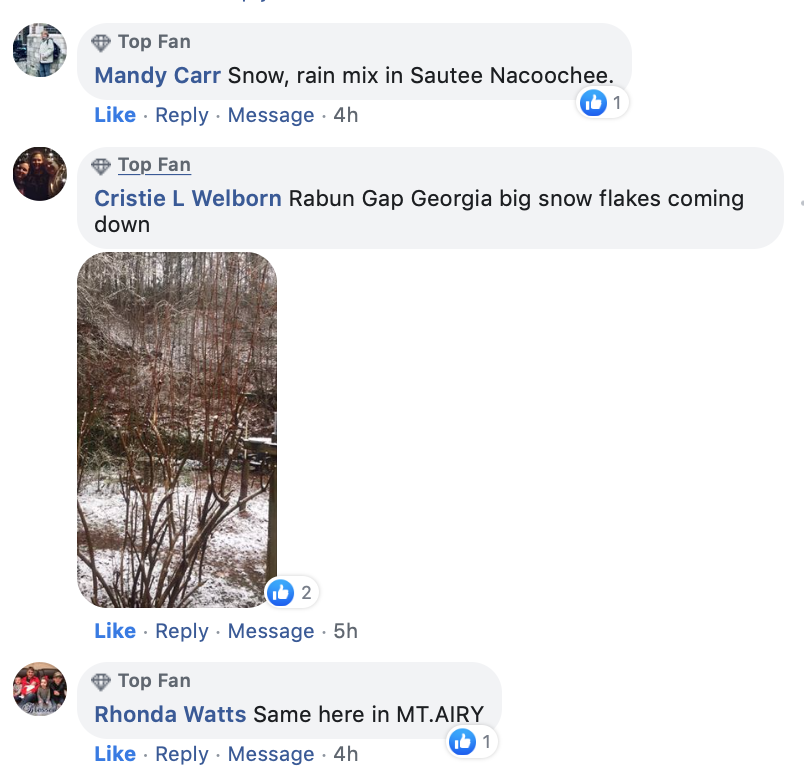Screen dimensions: 804x778
Task: Open Rhonda Watts' profile avatar
Action: coord(40,689)
